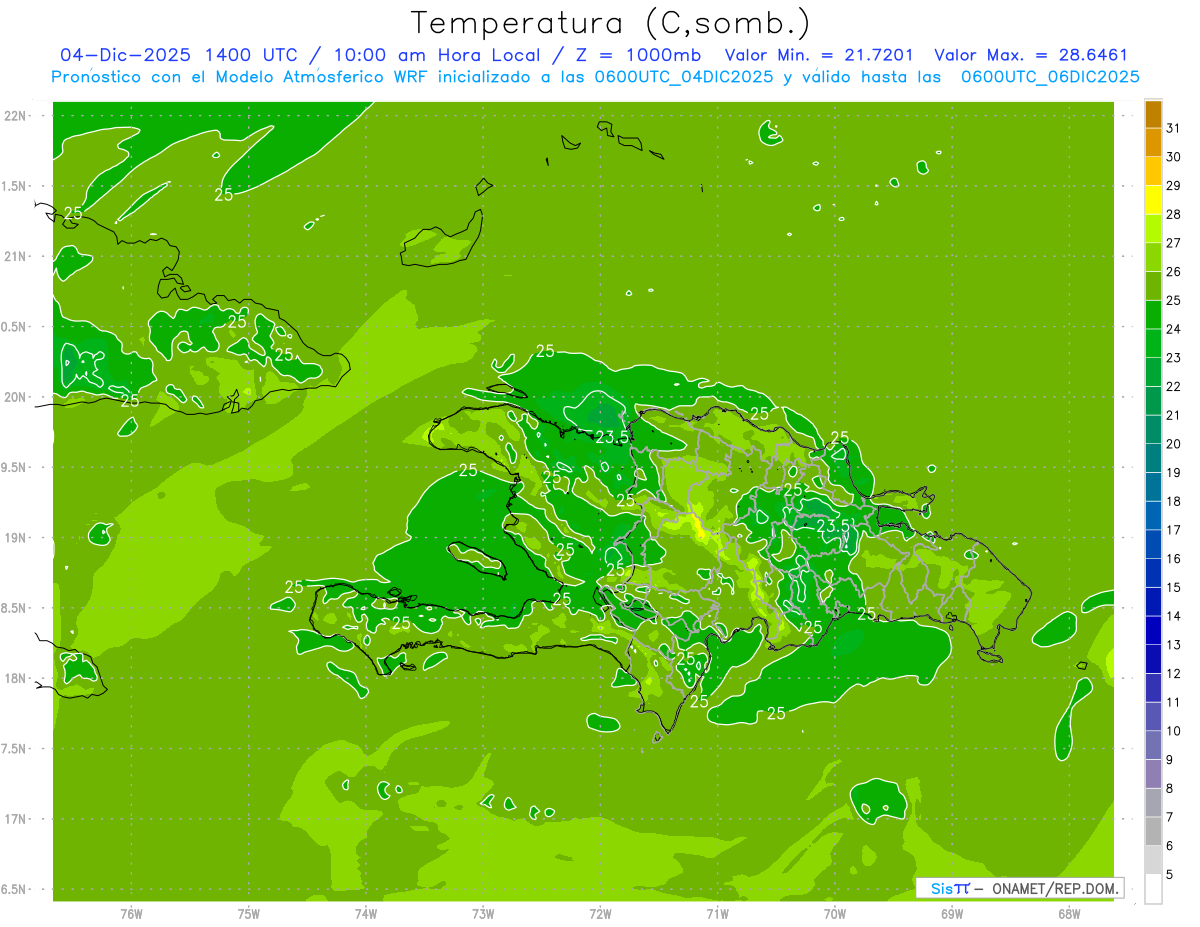The width and height of the screenshot is (1200, 927).
Task: Click the 18 value on color legend
Action: [1174, 501]
